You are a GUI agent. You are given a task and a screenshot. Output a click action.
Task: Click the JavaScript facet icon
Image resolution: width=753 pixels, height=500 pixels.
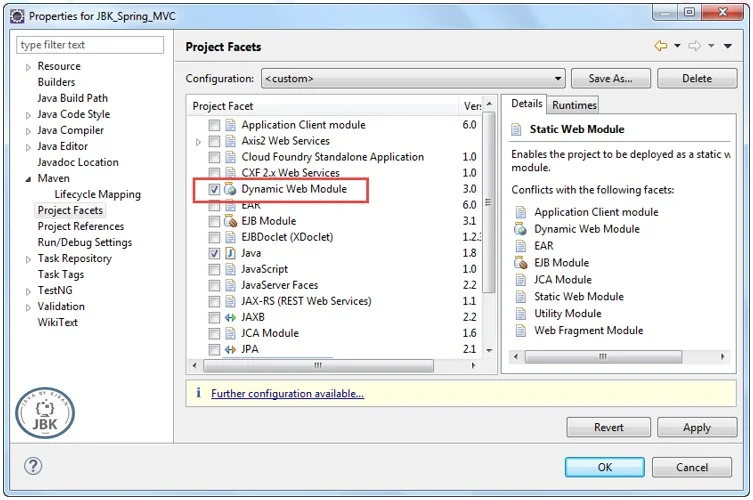point(231,269)
